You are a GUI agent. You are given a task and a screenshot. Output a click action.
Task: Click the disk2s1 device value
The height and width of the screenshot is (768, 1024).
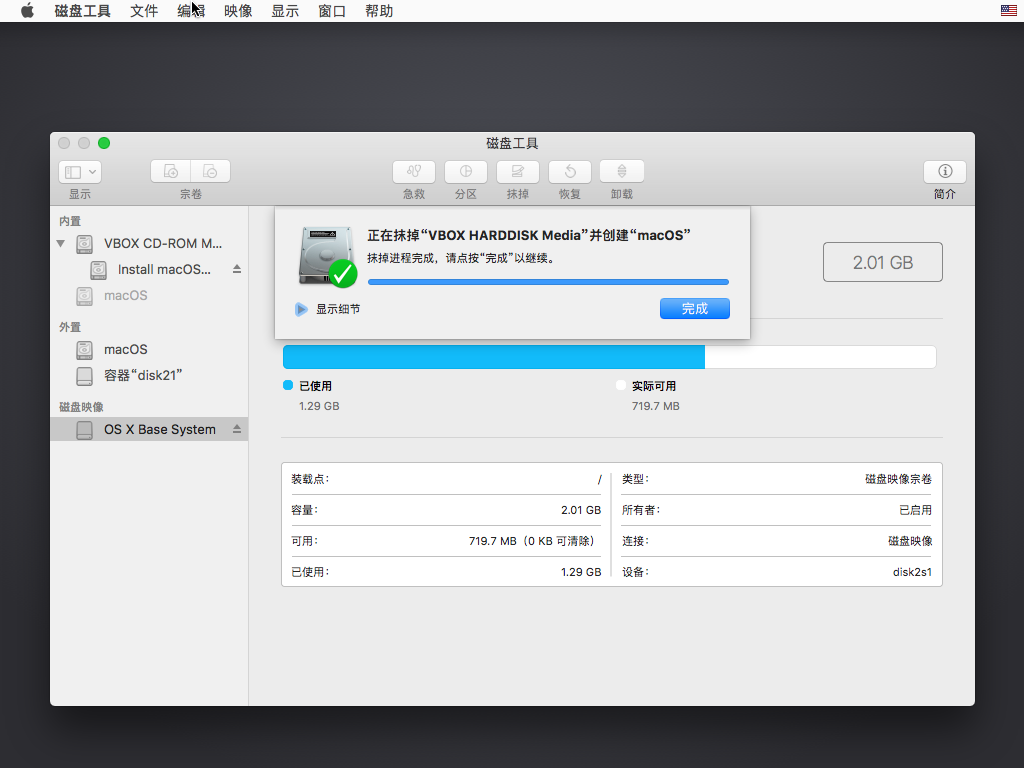tap(912, 572)
